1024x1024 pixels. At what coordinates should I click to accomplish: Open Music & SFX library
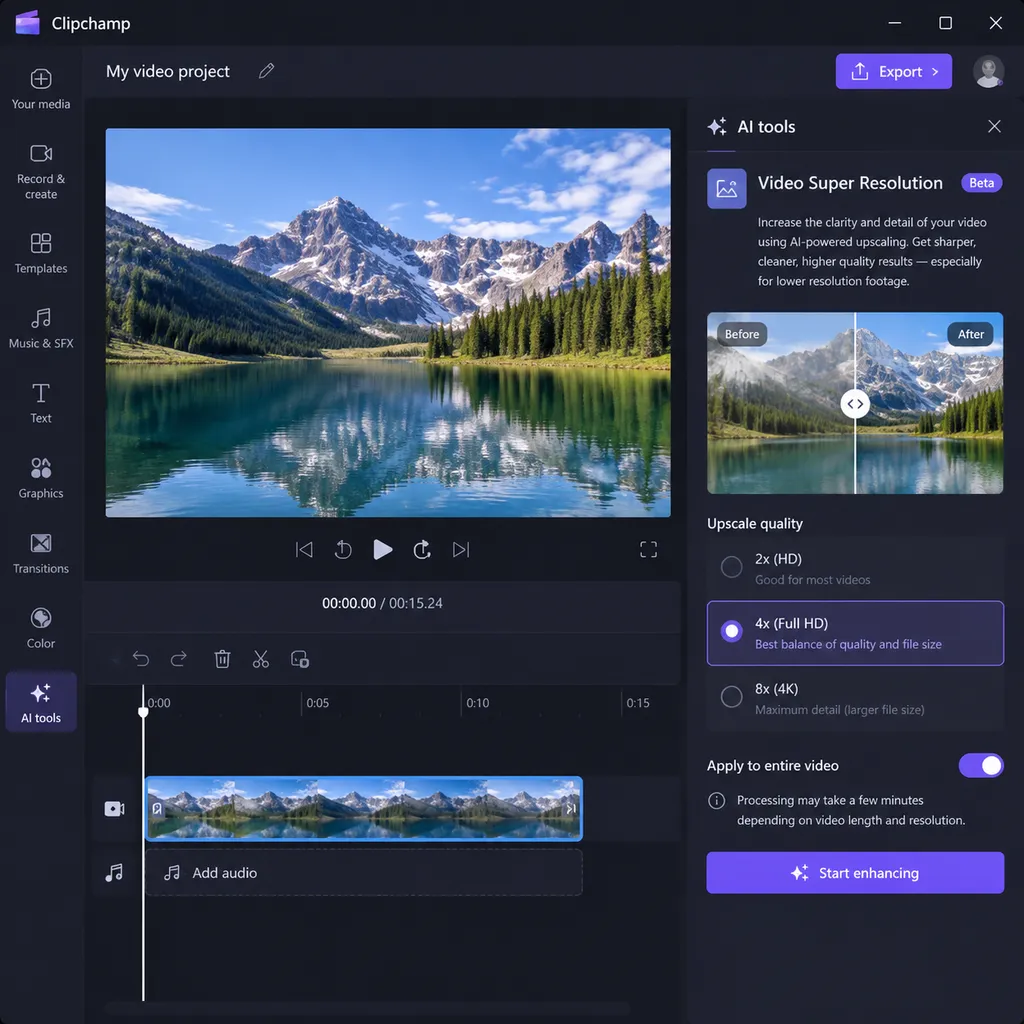[x=40, y=328]
